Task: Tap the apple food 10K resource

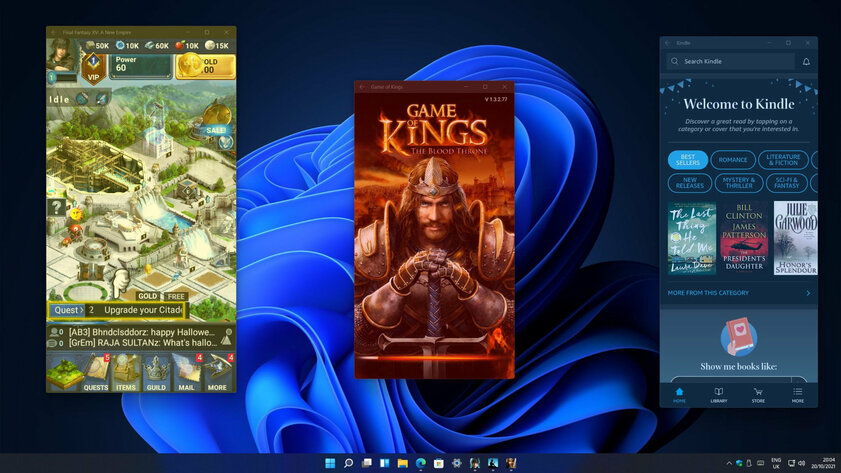Action: 187,46
